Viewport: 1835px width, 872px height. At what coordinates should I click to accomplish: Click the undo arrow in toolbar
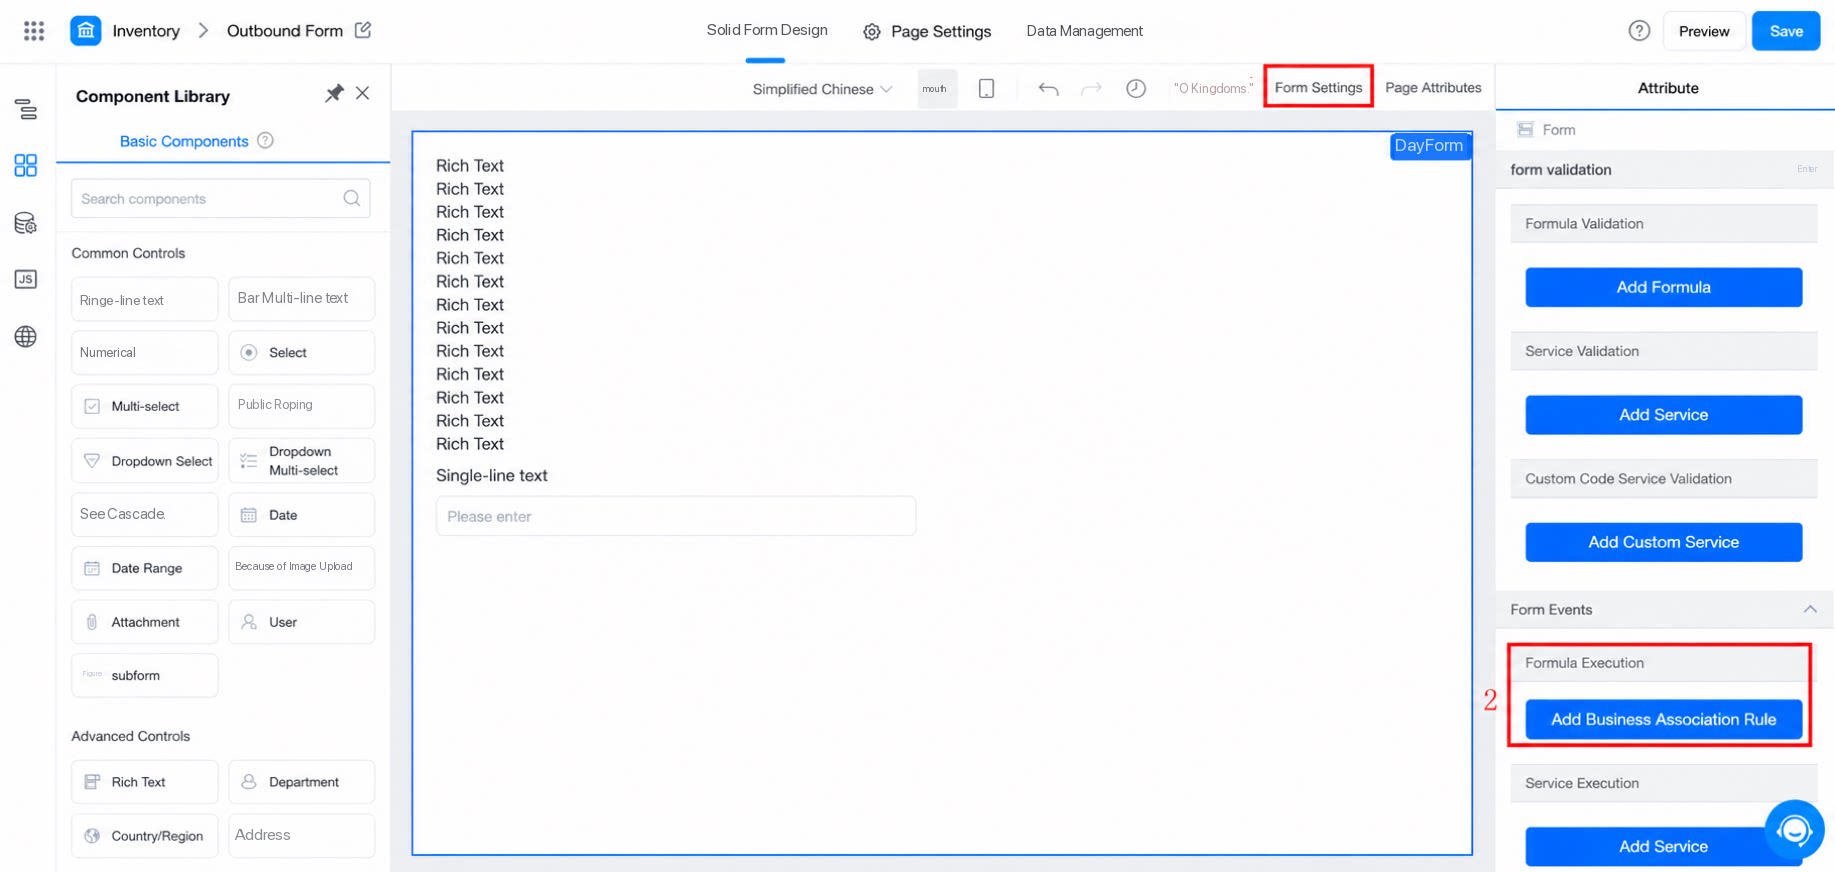(x=1048, y=89)
